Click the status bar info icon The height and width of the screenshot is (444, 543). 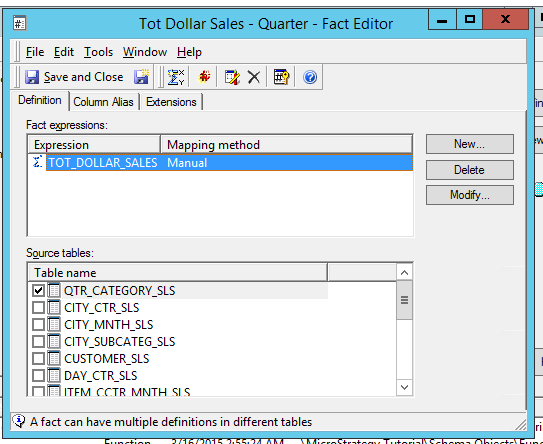[x=19, y=421]
